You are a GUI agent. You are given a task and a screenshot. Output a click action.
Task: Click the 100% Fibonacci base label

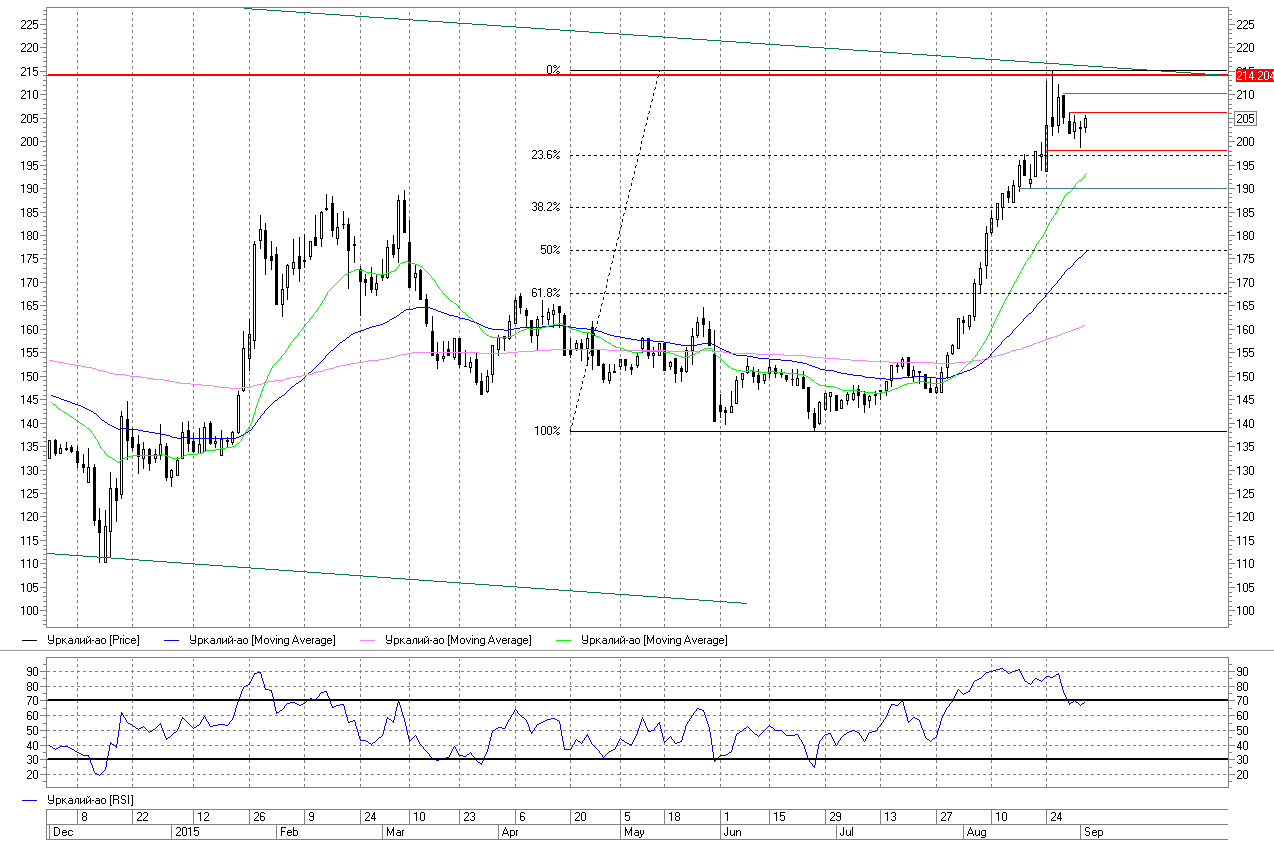(547, 431)
